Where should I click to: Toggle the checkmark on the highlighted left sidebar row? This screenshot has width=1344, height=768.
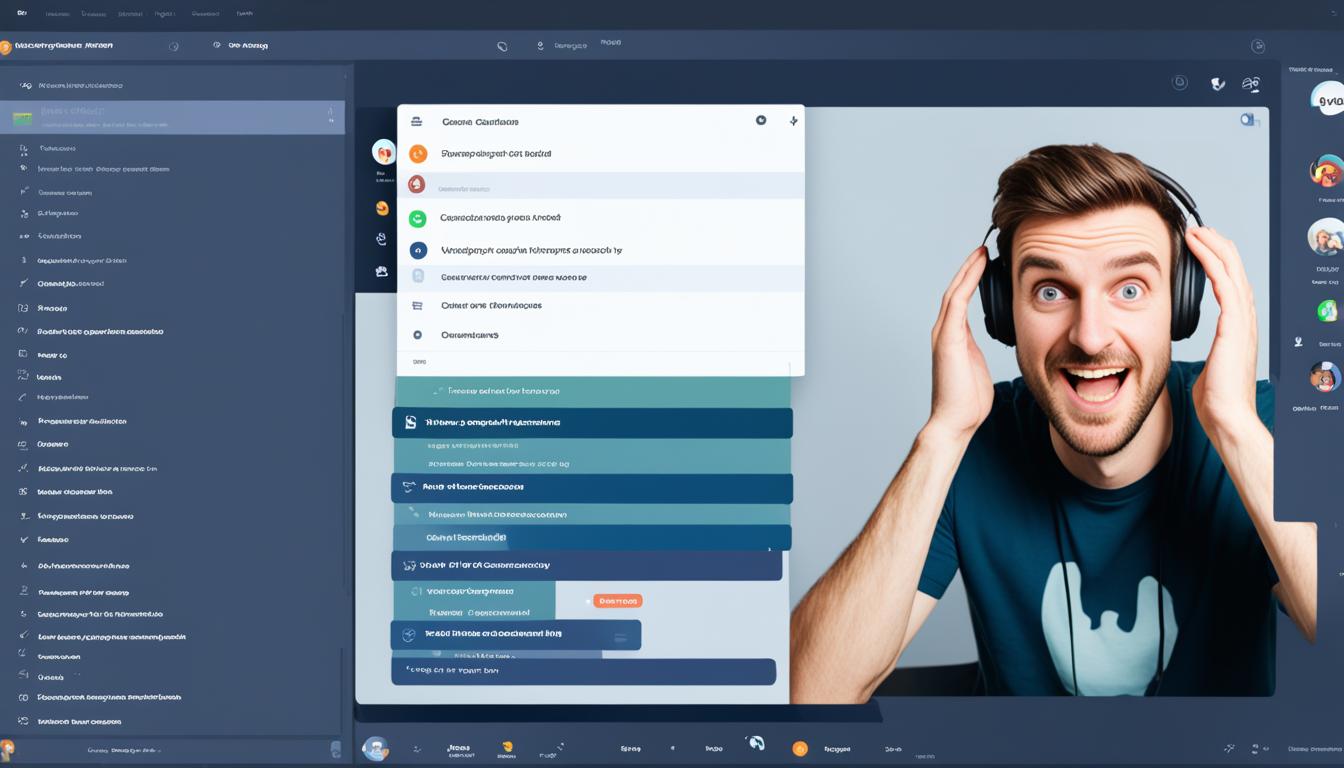click(330, 117)
